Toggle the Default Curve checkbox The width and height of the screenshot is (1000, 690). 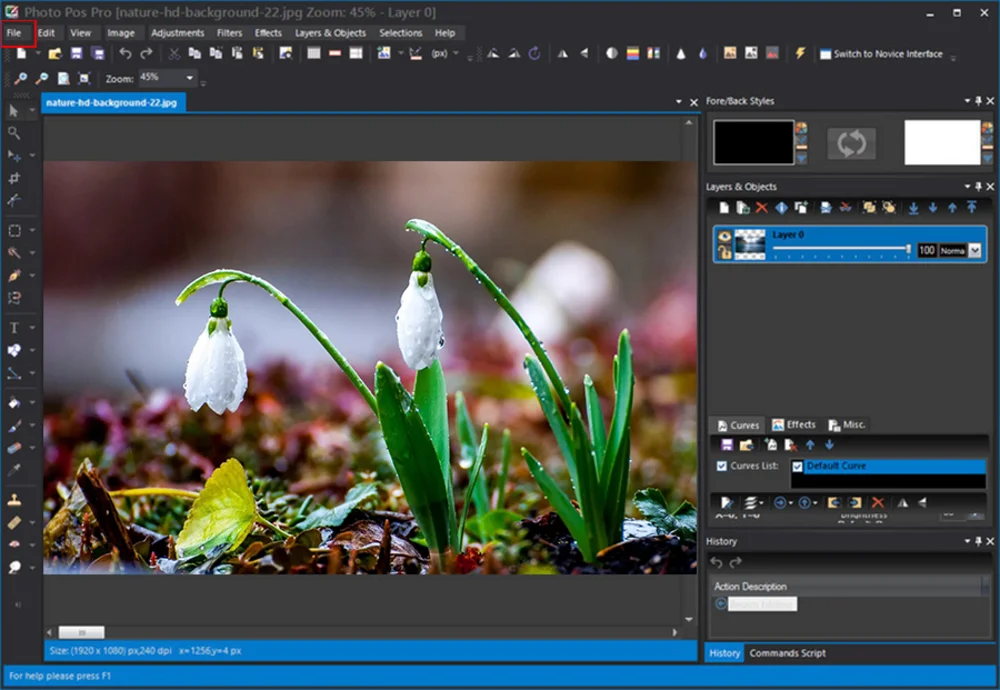click(x=797, y=467)
